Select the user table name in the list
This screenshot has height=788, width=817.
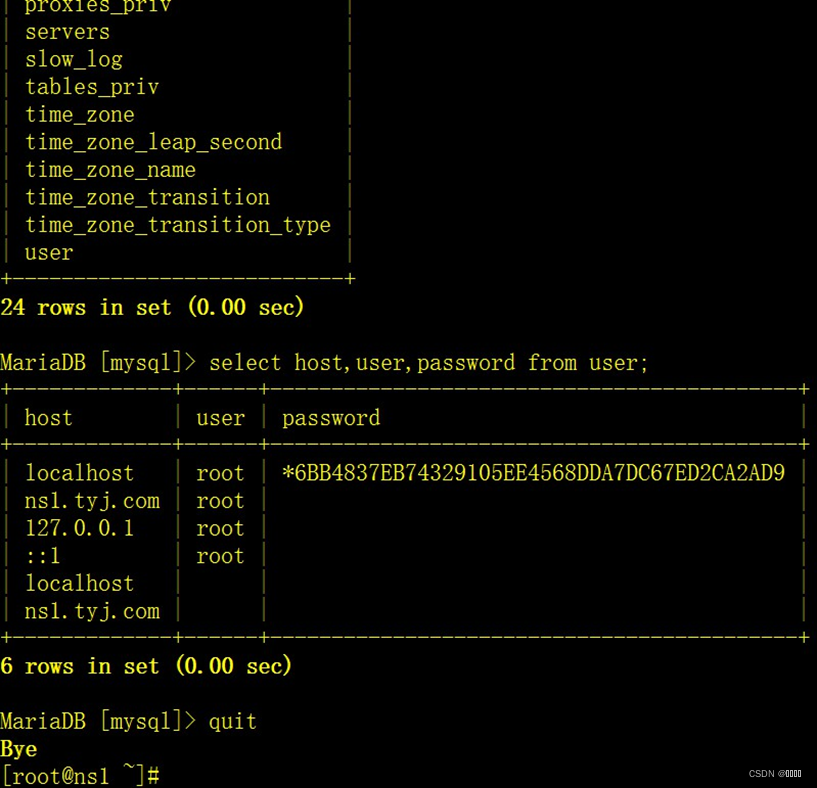[48, 252]
